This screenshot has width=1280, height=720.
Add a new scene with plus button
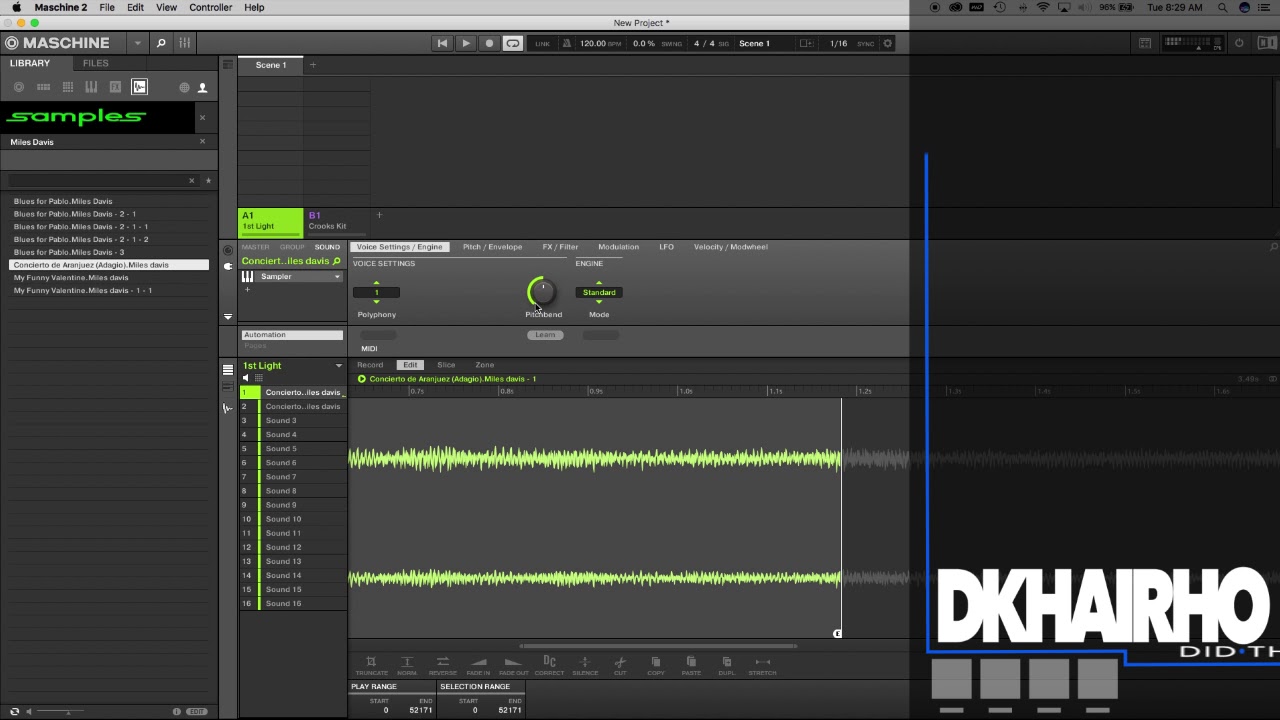click(312, 65)
